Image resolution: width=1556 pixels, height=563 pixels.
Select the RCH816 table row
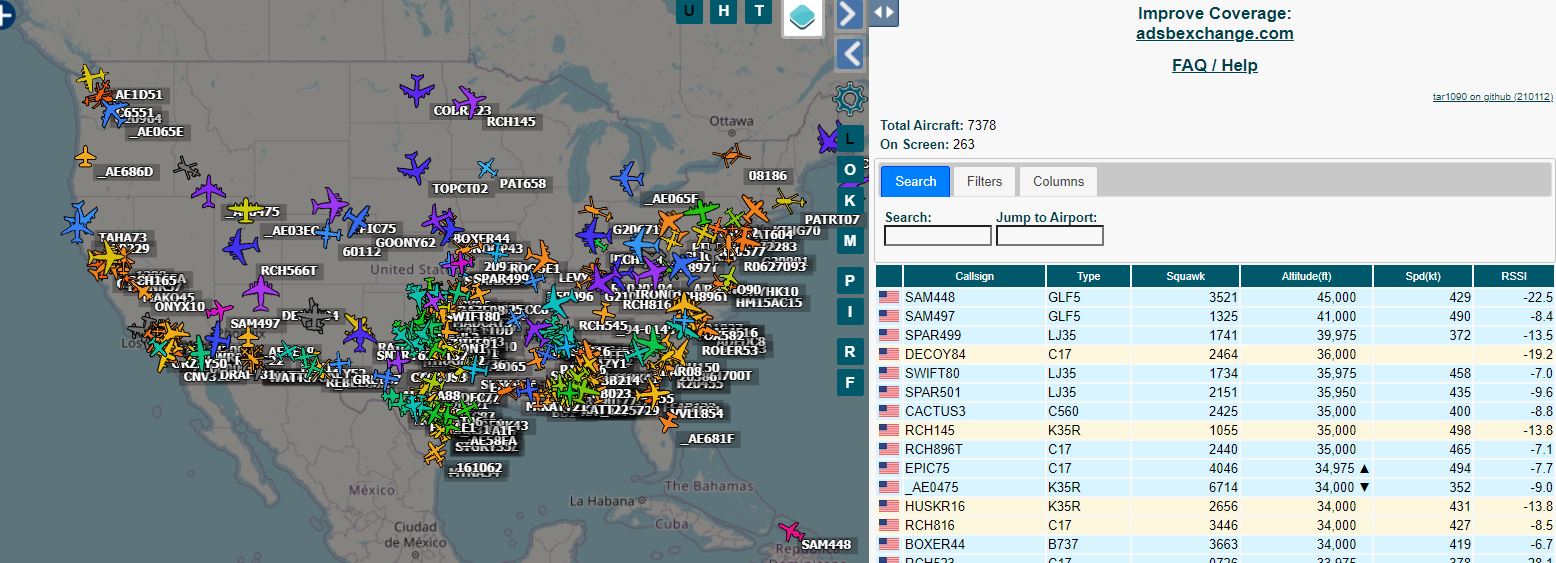pyautogui.click(x=1215, y=525)
